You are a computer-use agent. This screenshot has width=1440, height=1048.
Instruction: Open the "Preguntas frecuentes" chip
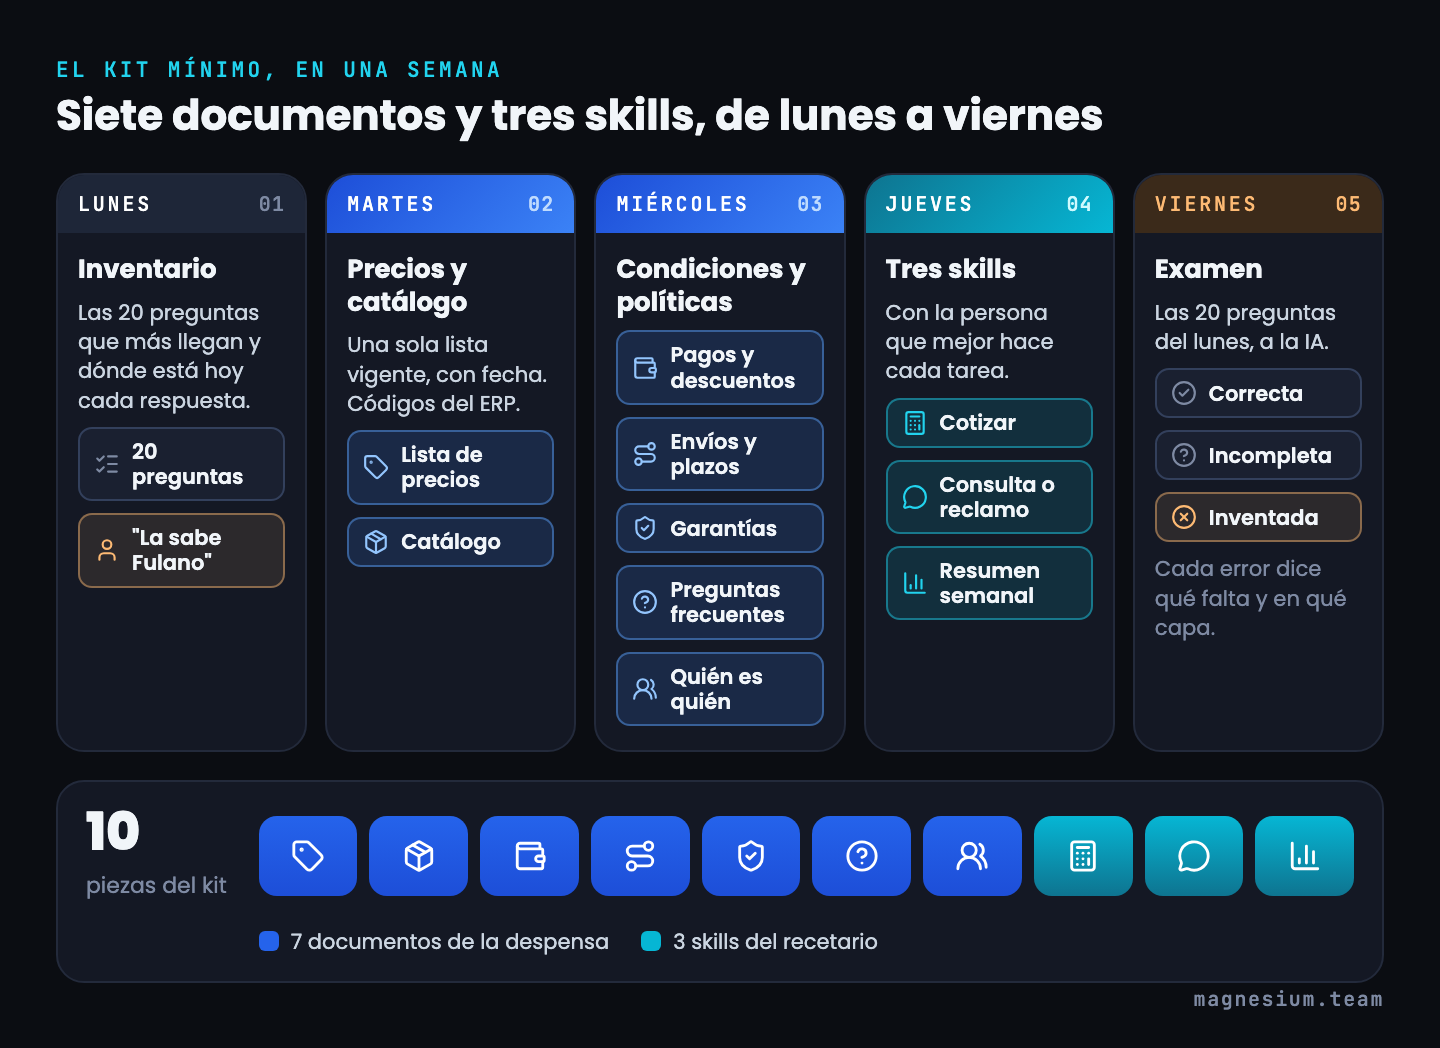click(x=720, y=602)
